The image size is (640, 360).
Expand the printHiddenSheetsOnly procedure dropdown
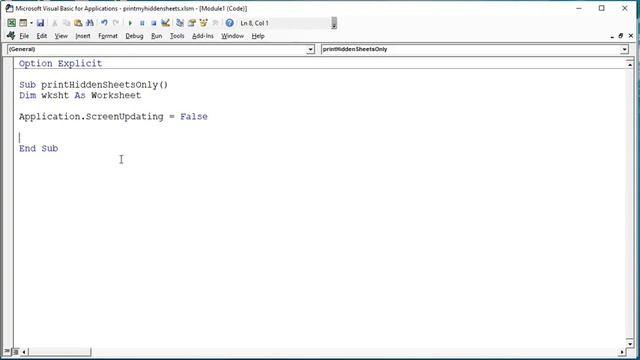pos(624,49)
